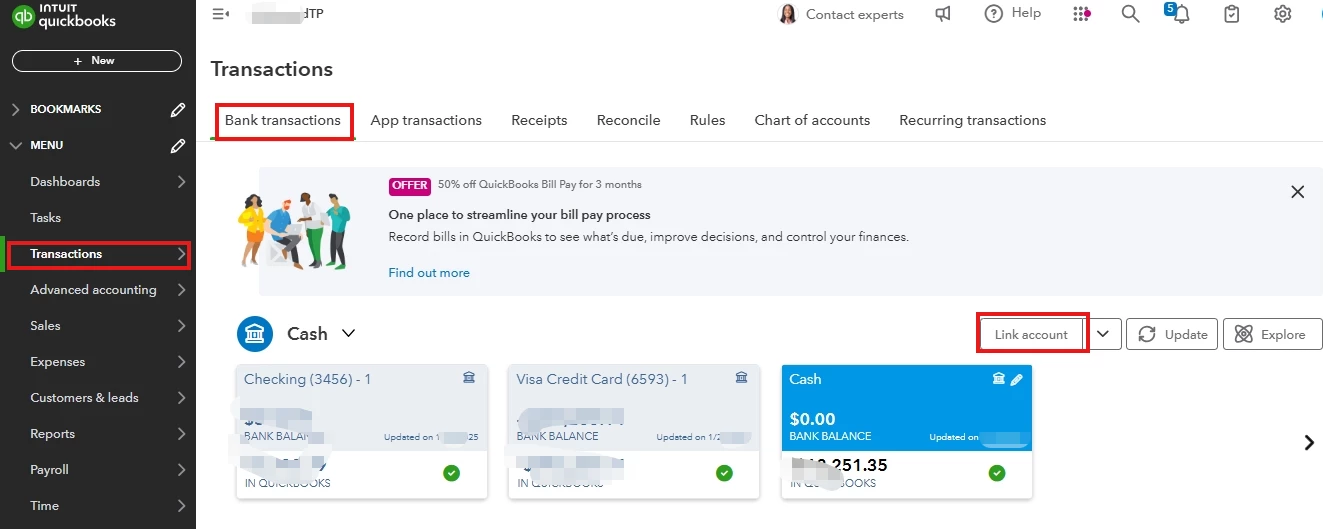Dismiss the Bill Pay offer banner

[1297, 192]
